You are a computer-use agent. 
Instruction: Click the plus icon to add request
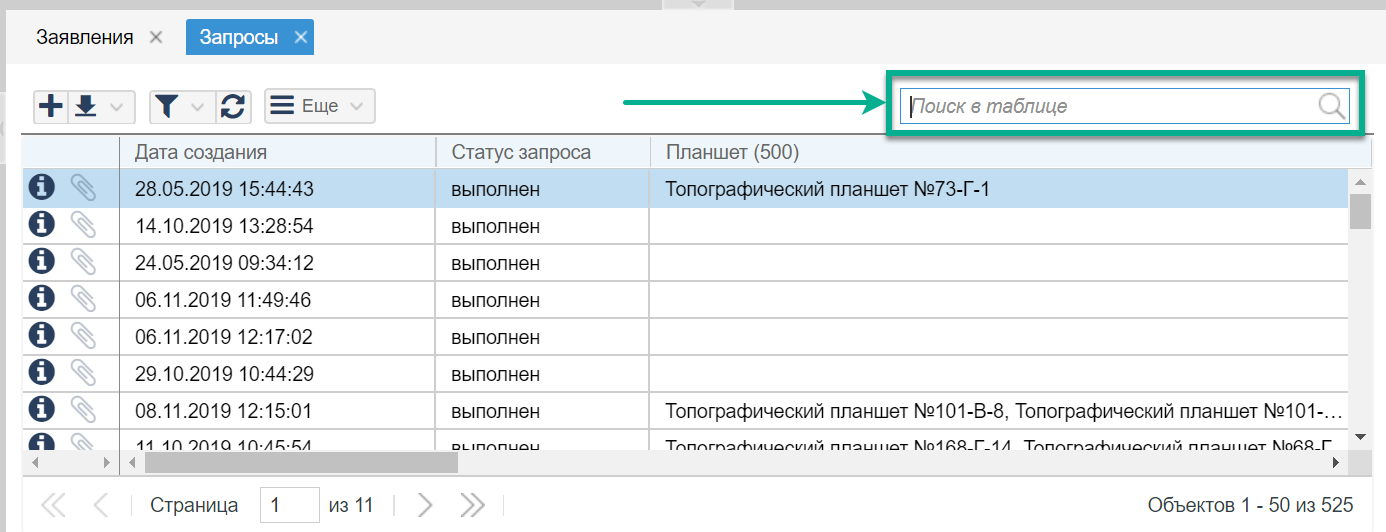50,106
